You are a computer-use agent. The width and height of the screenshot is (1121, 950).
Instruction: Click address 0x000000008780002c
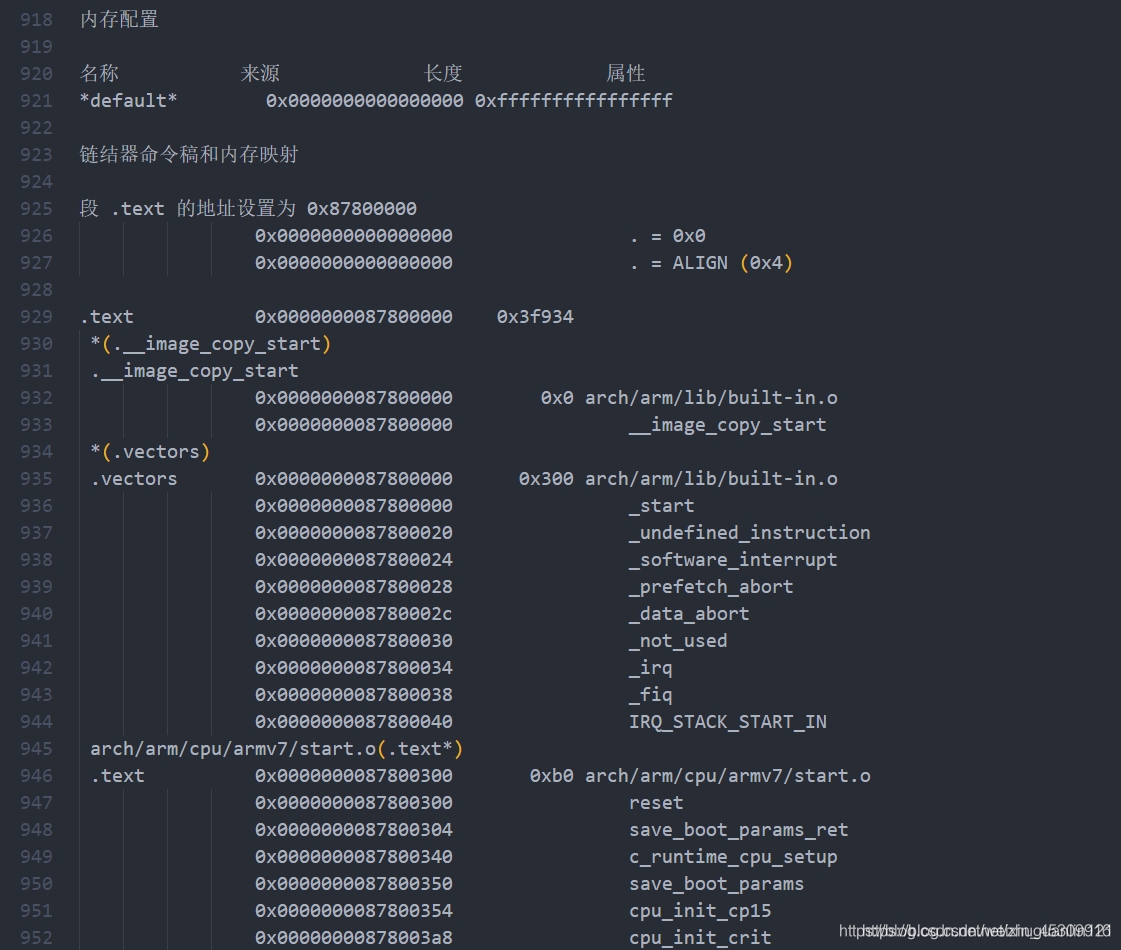tap(354, 614)
